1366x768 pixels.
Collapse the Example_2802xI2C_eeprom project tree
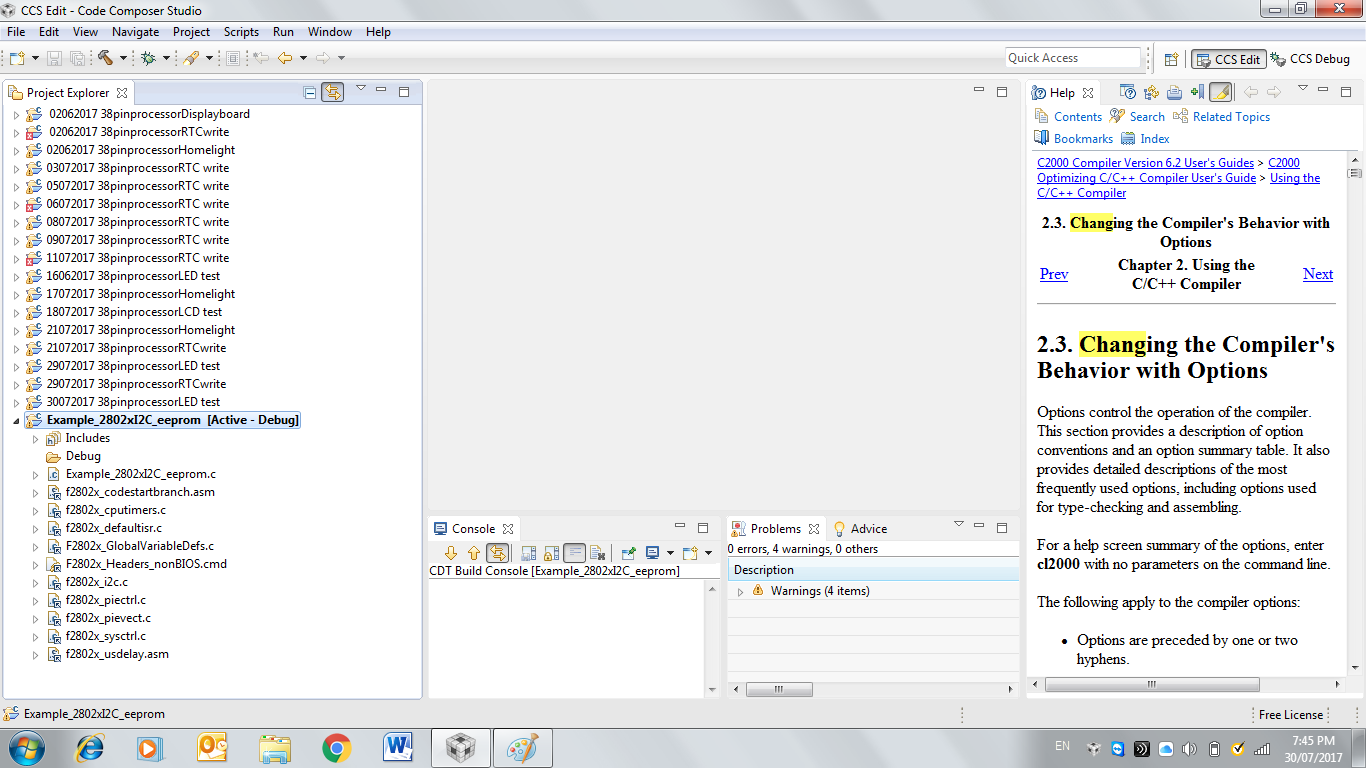(x=16, y=420)
